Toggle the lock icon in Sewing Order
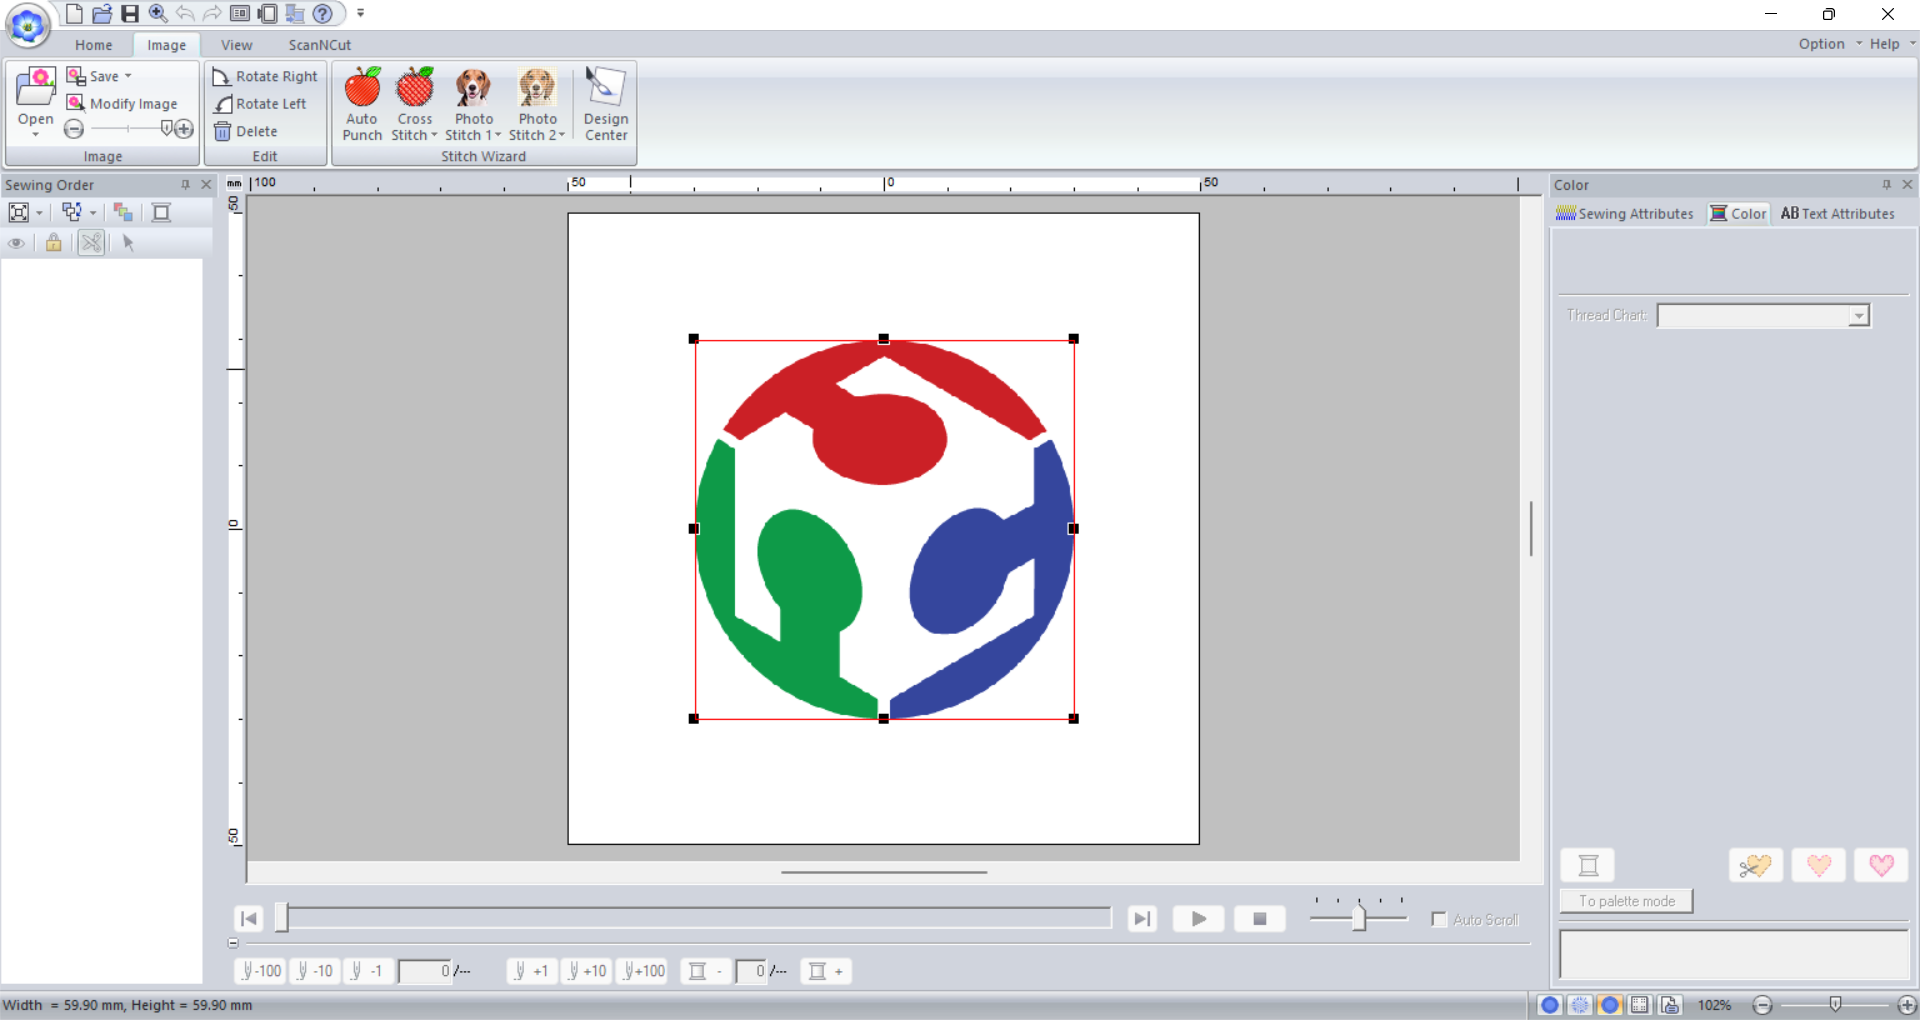Viewport: 1920px width, 1020px height. 54,243
